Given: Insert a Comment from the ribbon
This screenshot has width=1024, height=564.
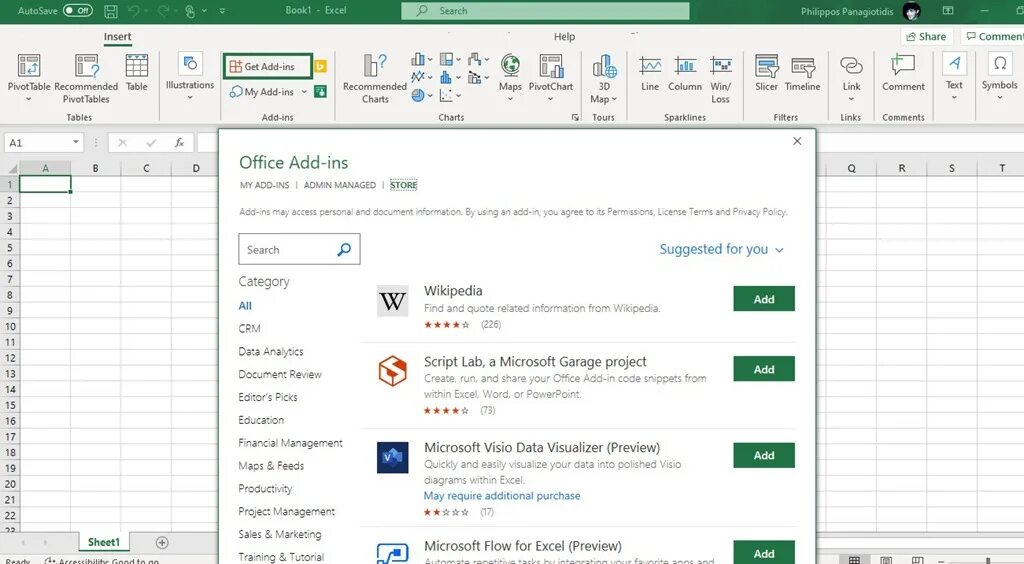Looking at the screenshot, I should pyautogui.click(x=903, y=73).
